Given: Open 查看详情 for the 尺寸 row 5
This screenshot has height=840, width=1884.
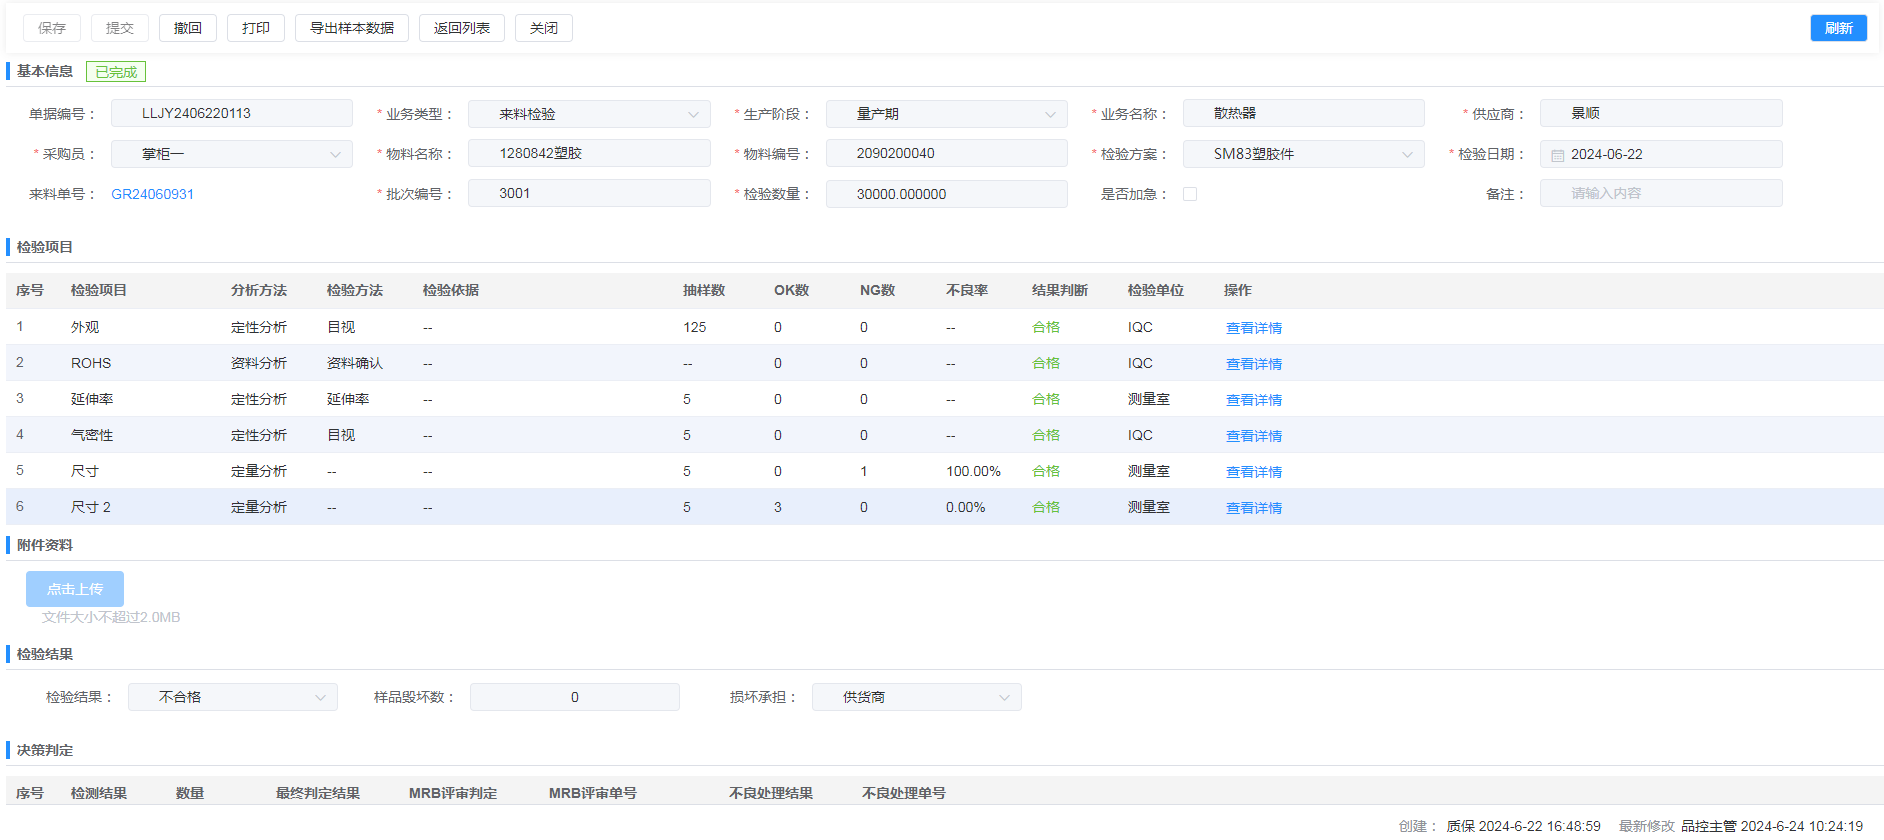Looking at the screenshot, I should point(1254,472).
